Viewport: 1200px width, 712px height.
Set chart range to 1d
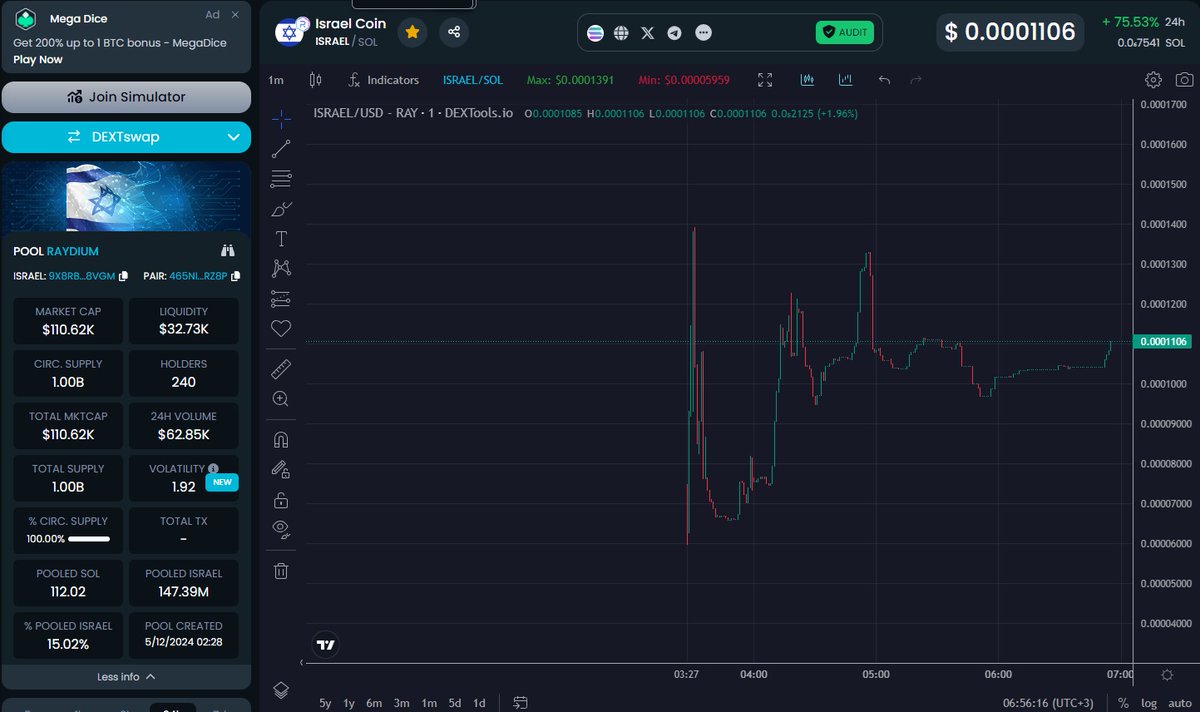(479, 703)
